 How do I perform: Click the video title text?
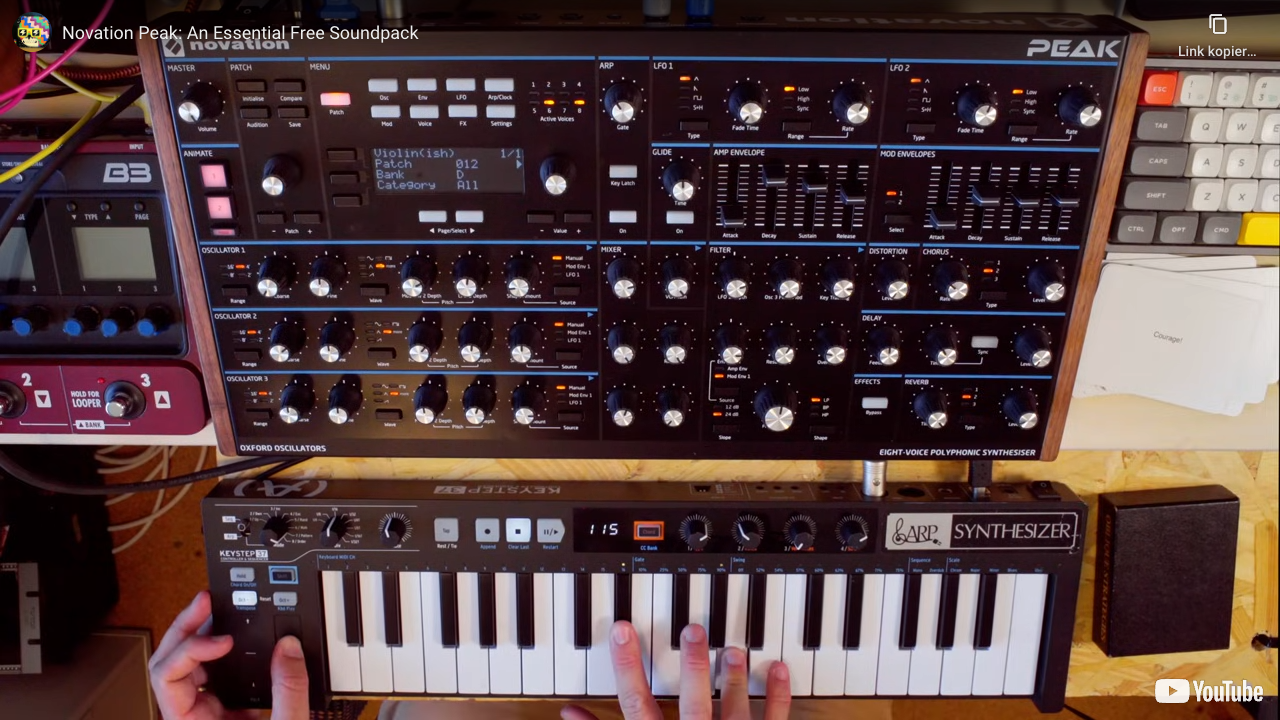(x=240, y=33)
